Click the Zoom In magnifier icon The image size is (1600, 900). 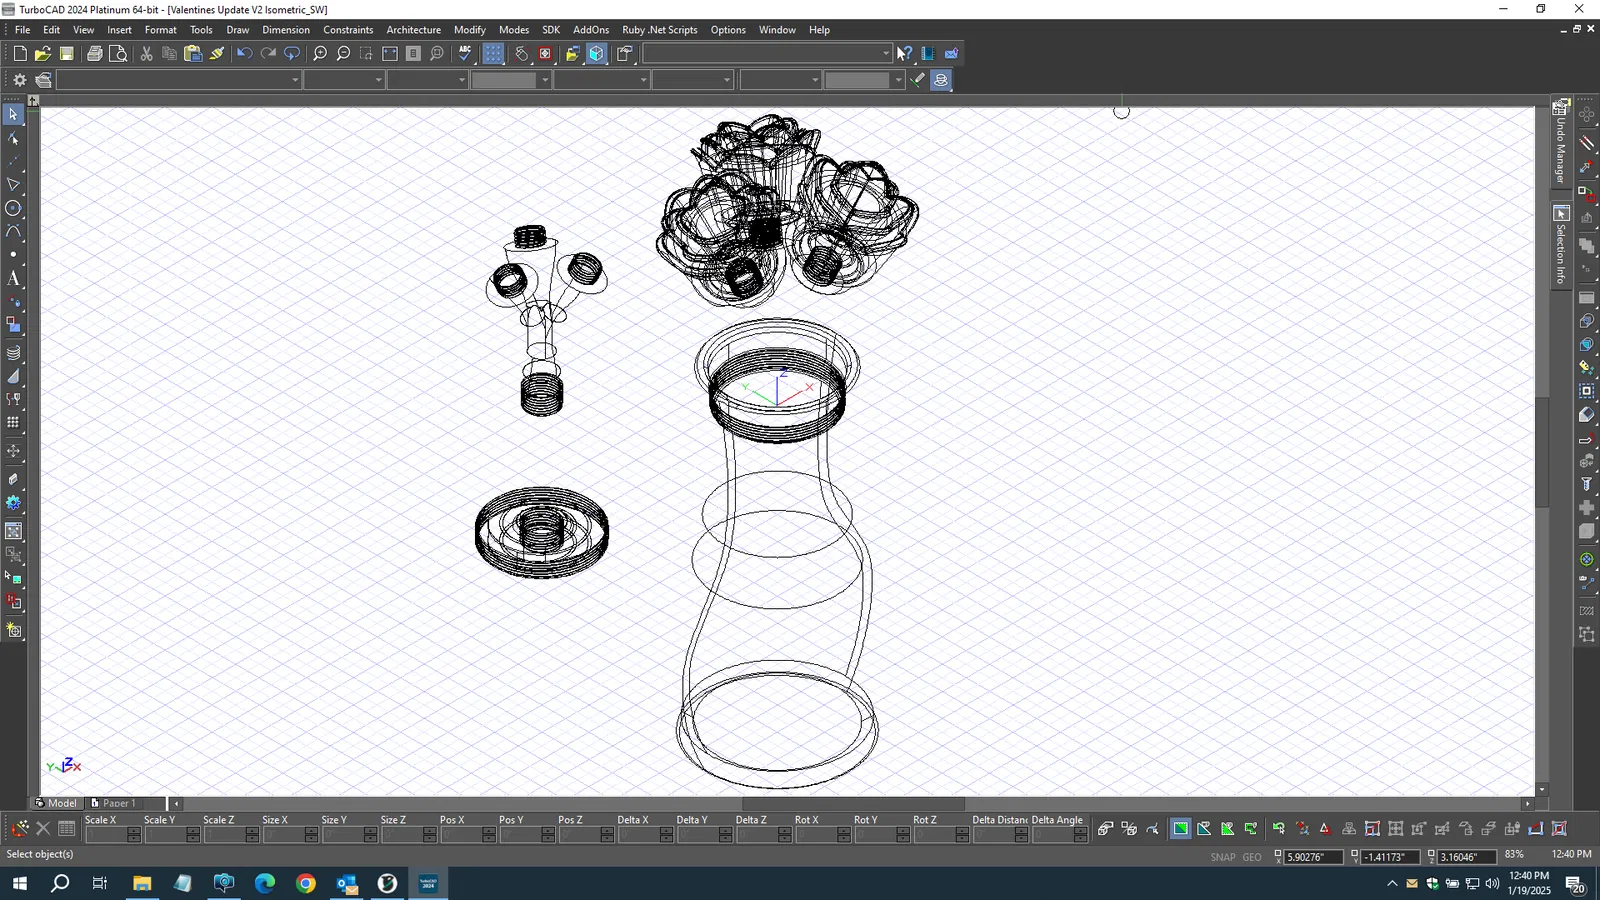[320, 54]
